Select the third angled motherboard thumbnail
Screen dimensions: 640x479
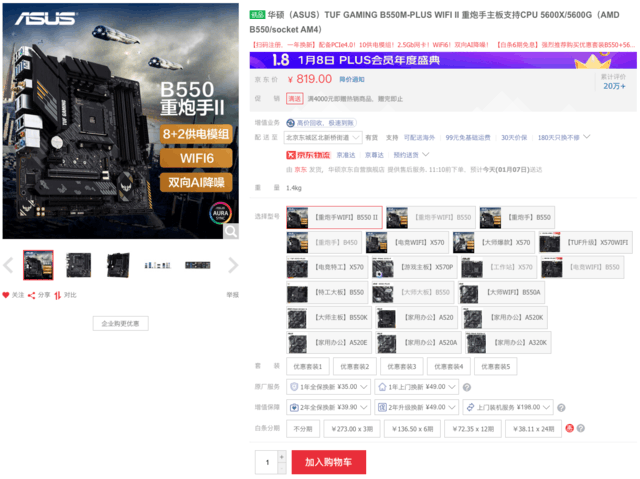click(x=118, y=265)
